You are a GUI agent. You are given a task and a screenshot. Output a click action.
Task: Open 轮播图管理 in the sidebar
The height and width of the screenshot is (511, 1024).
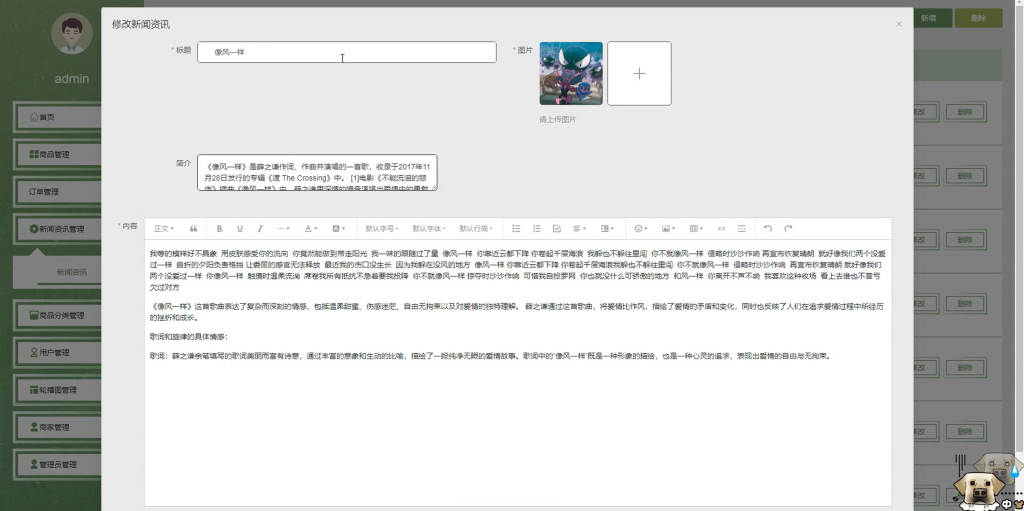coord(57,389)
